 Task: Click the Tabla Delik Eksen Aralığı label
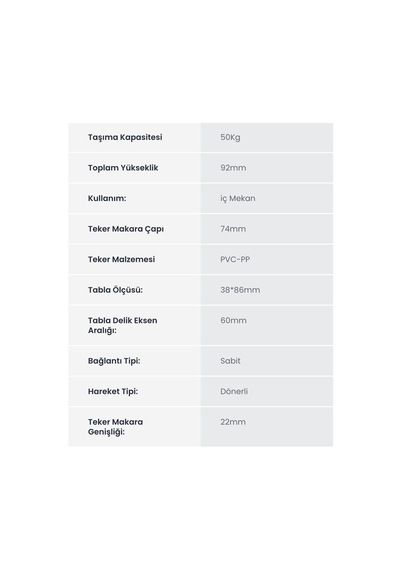123,325
